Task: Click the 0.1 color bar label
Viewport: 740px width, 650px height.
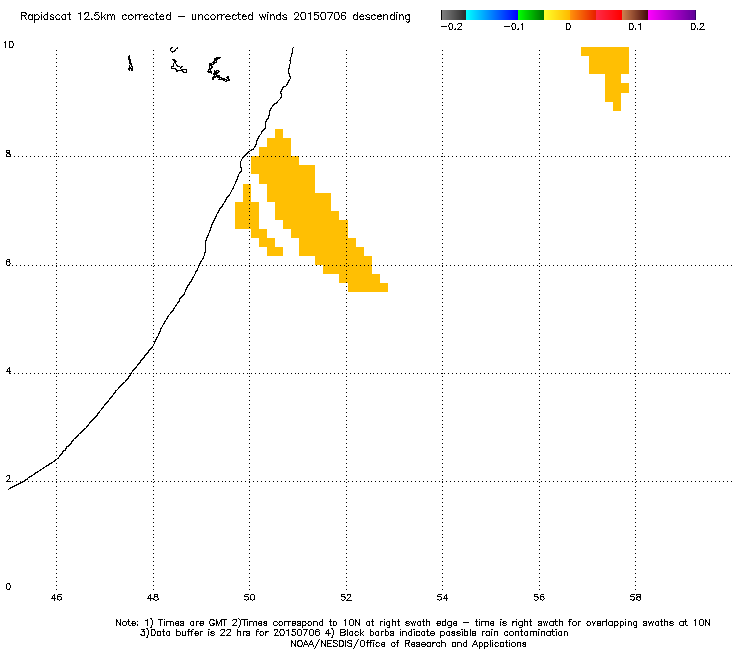Action: [635, 27]
